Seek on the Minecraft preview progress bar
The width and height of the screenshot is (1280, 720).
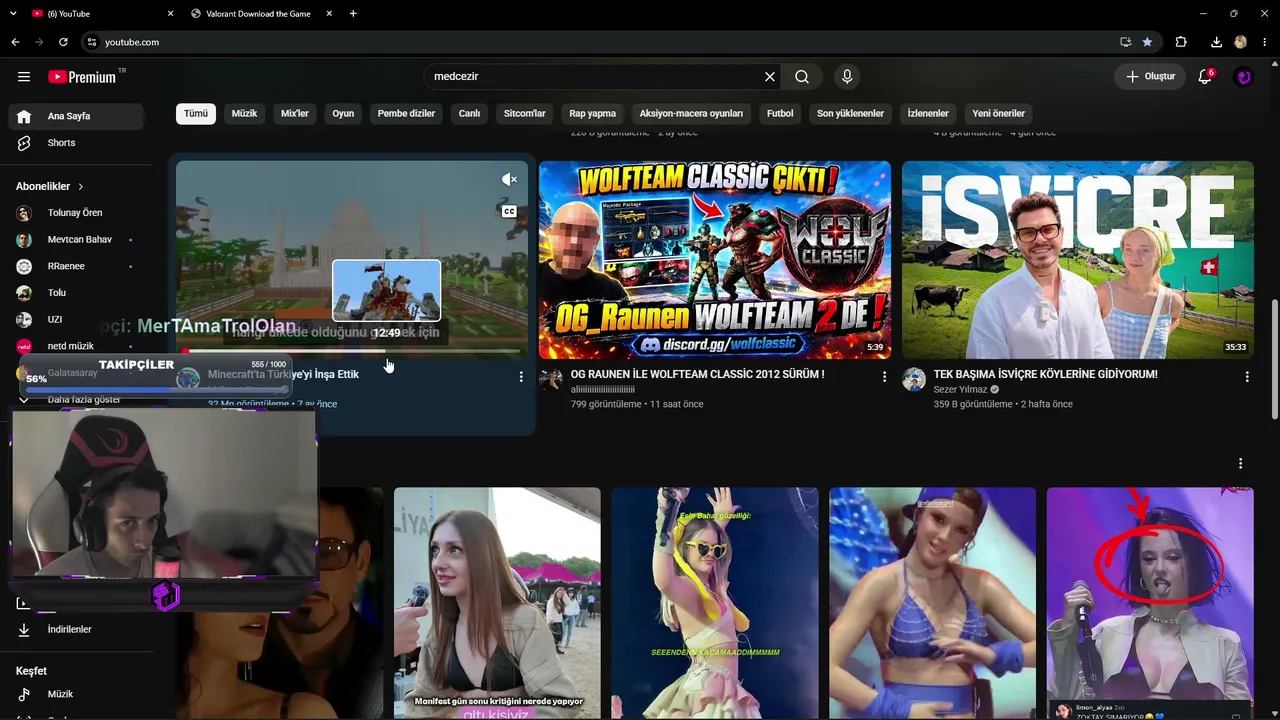pyautogui.click(x=352, y=351)
